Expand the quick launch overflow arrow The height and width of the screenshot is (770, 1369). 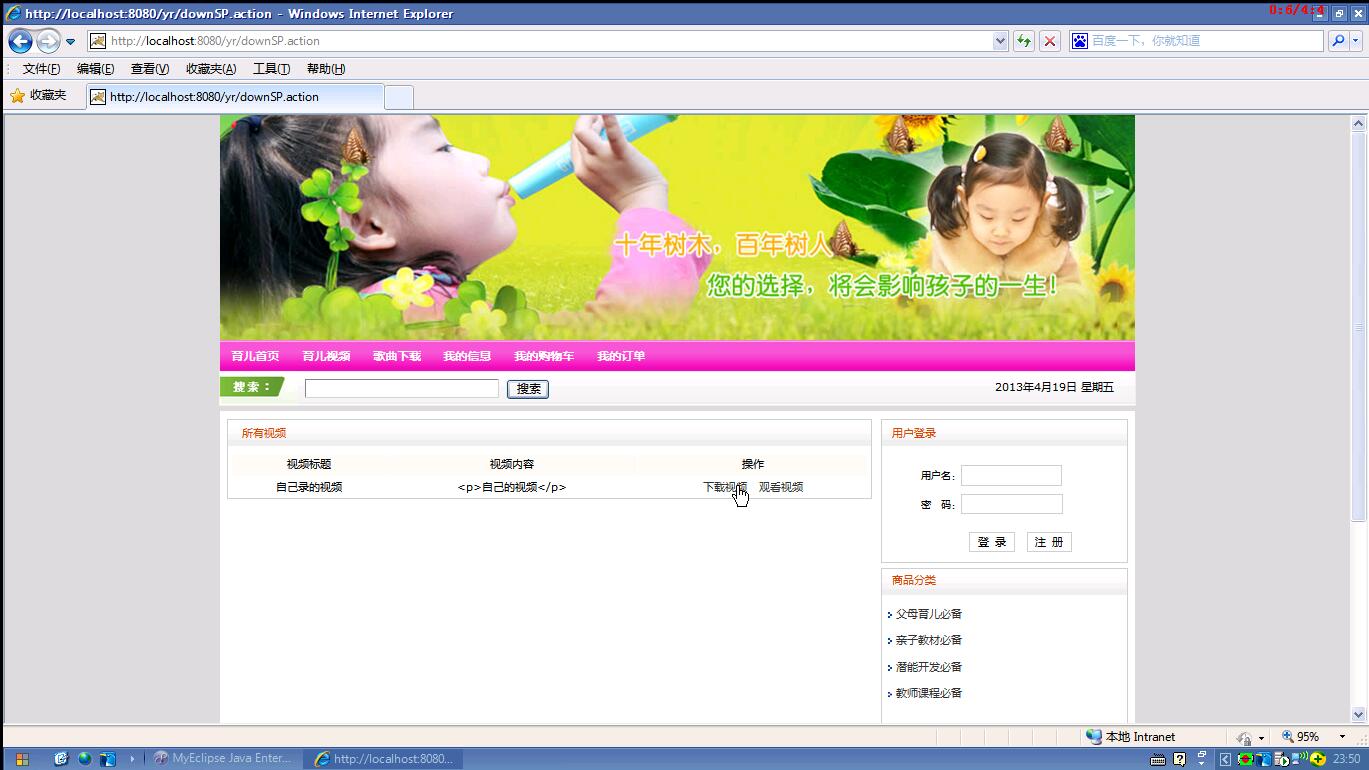click(x=132, y=759)
